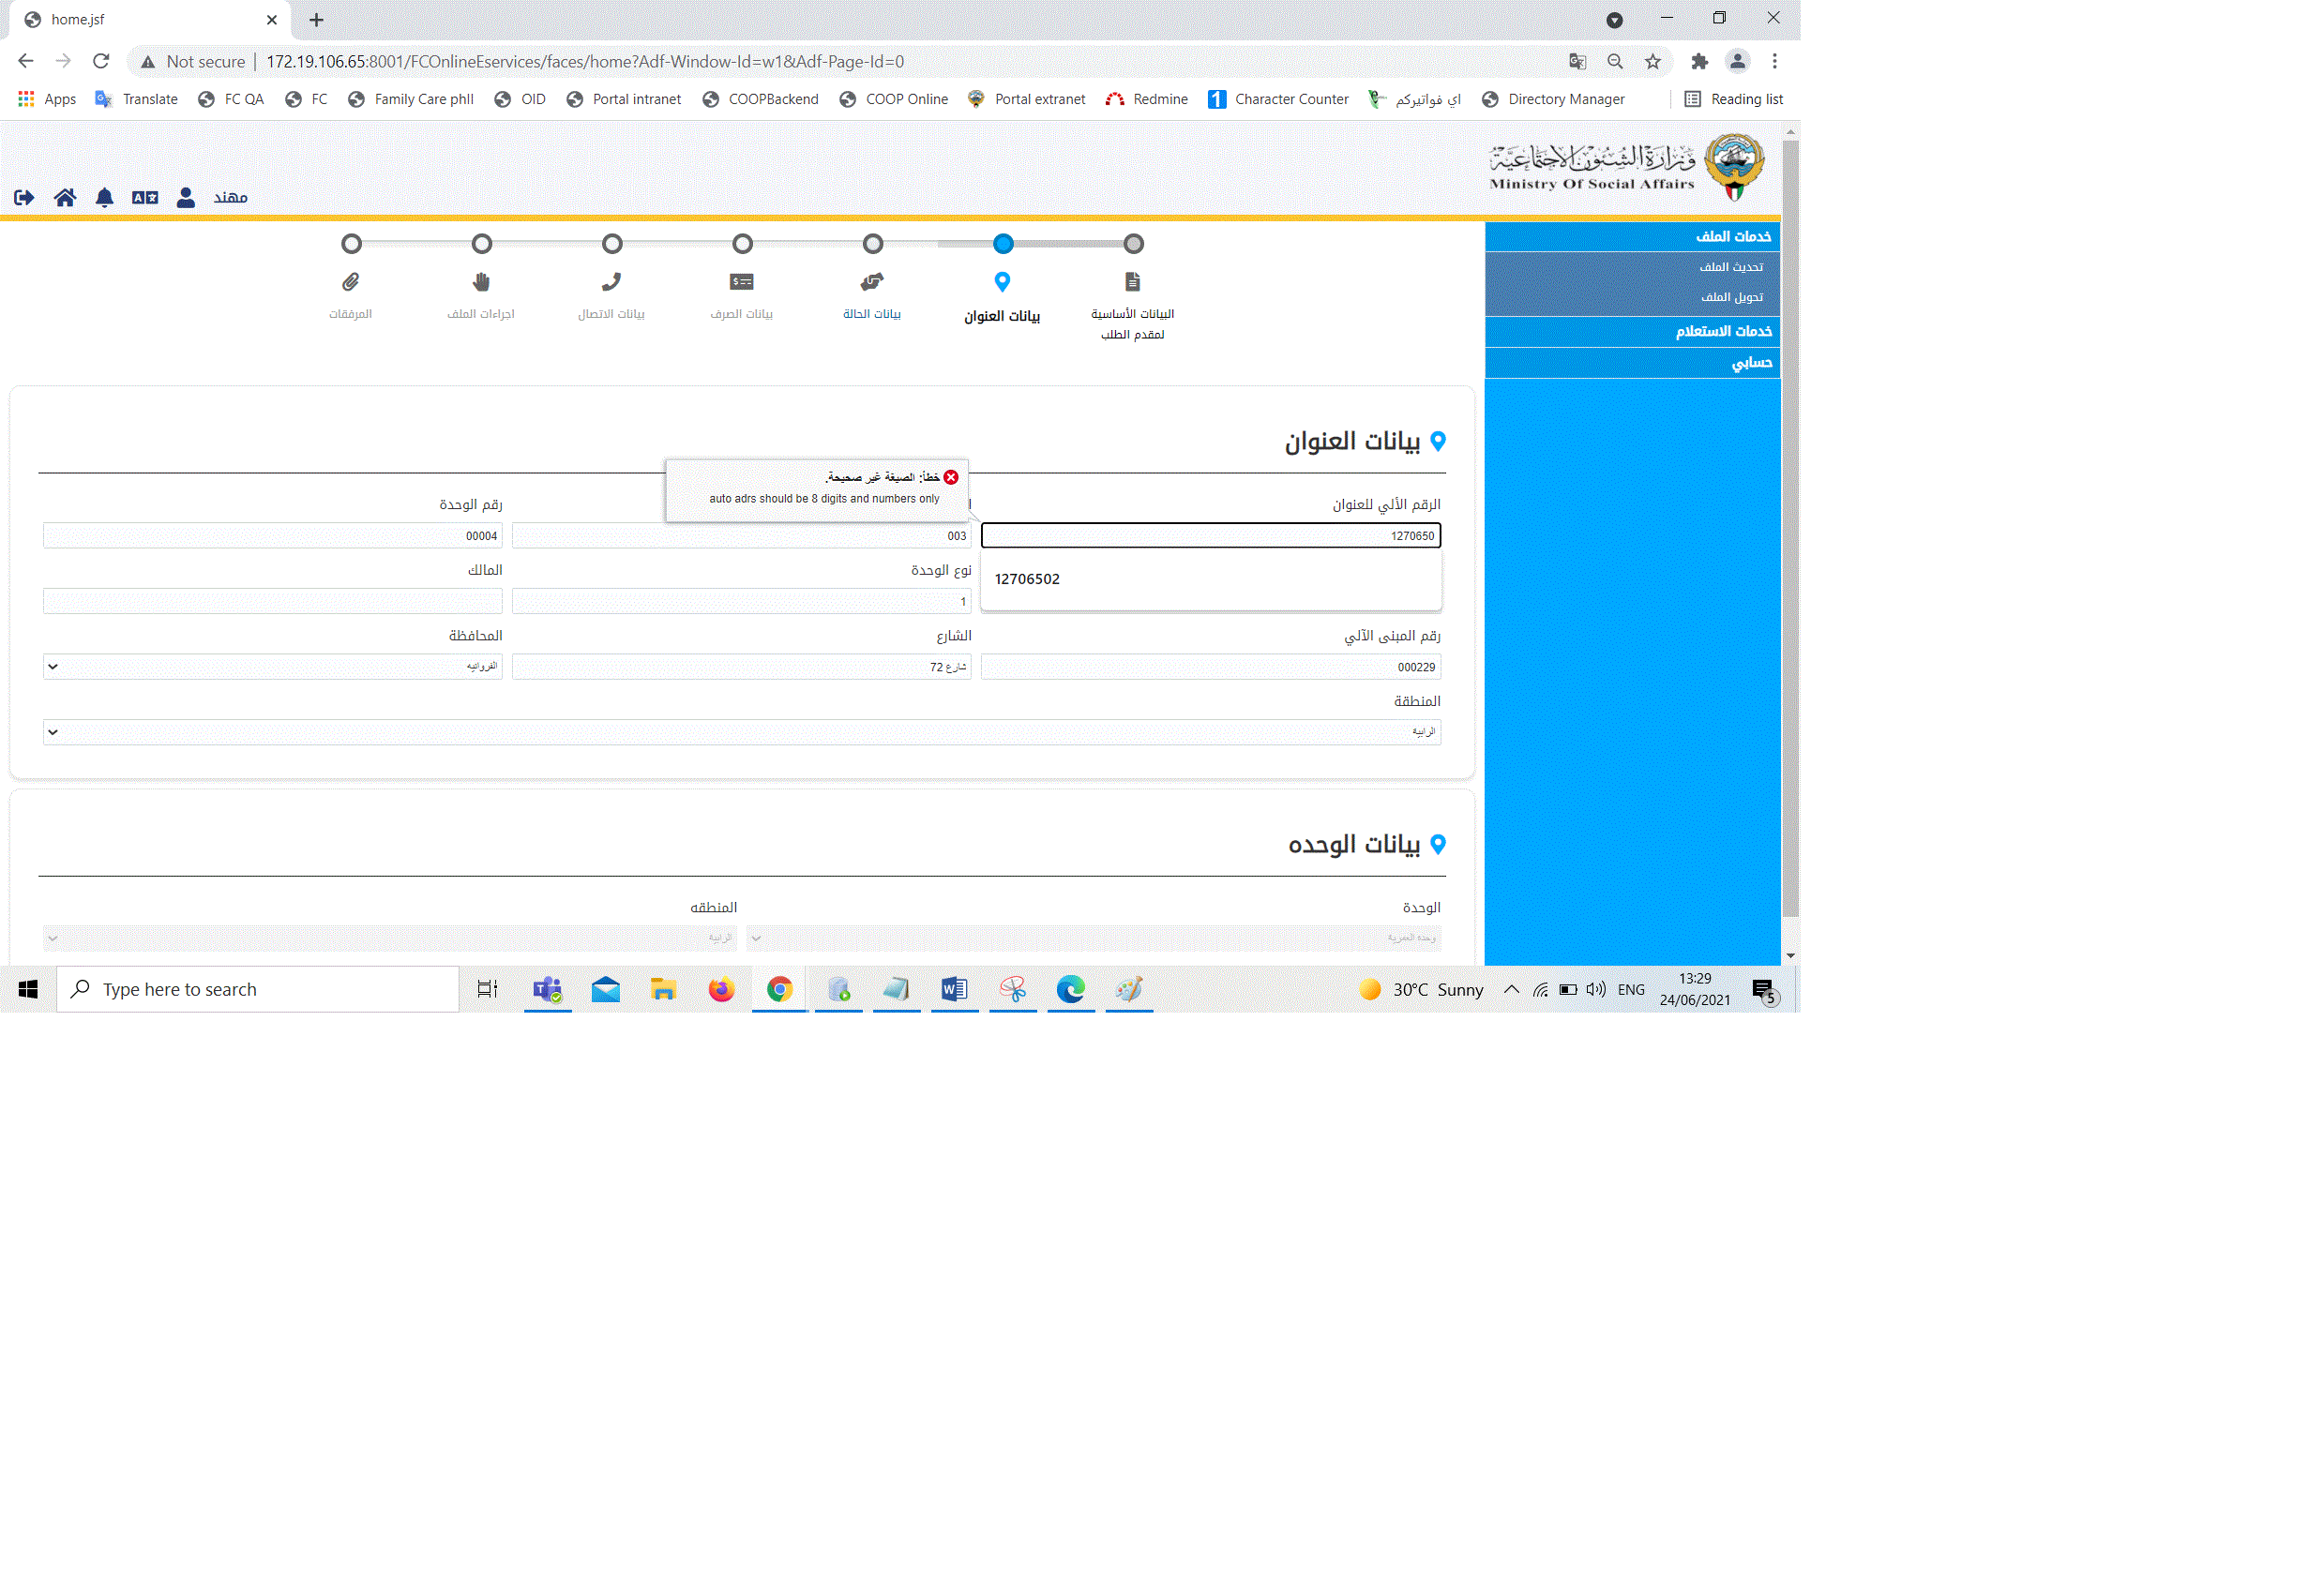Select the active بيانات العنوان step circle
2324x1577 pixels.
pyautogui.click(x=1004, y=244)
